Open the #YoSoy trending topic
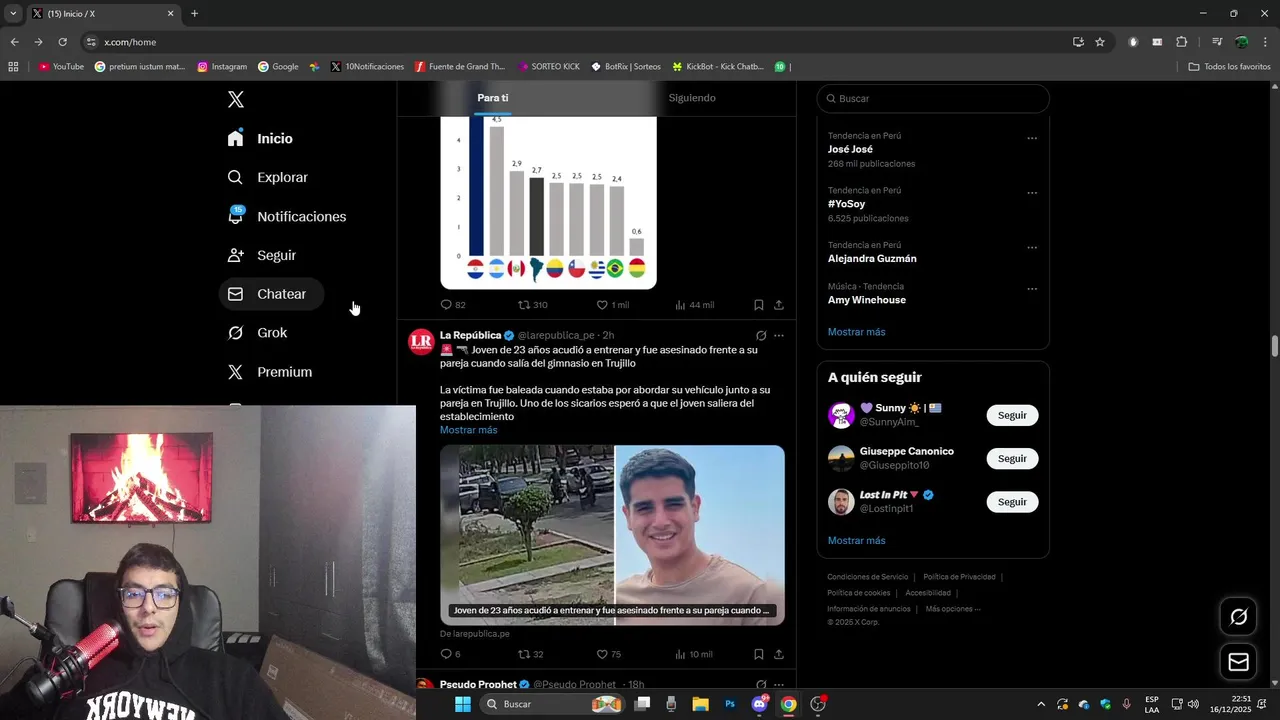Viewport: 1280px width, 720px height. 846,204
